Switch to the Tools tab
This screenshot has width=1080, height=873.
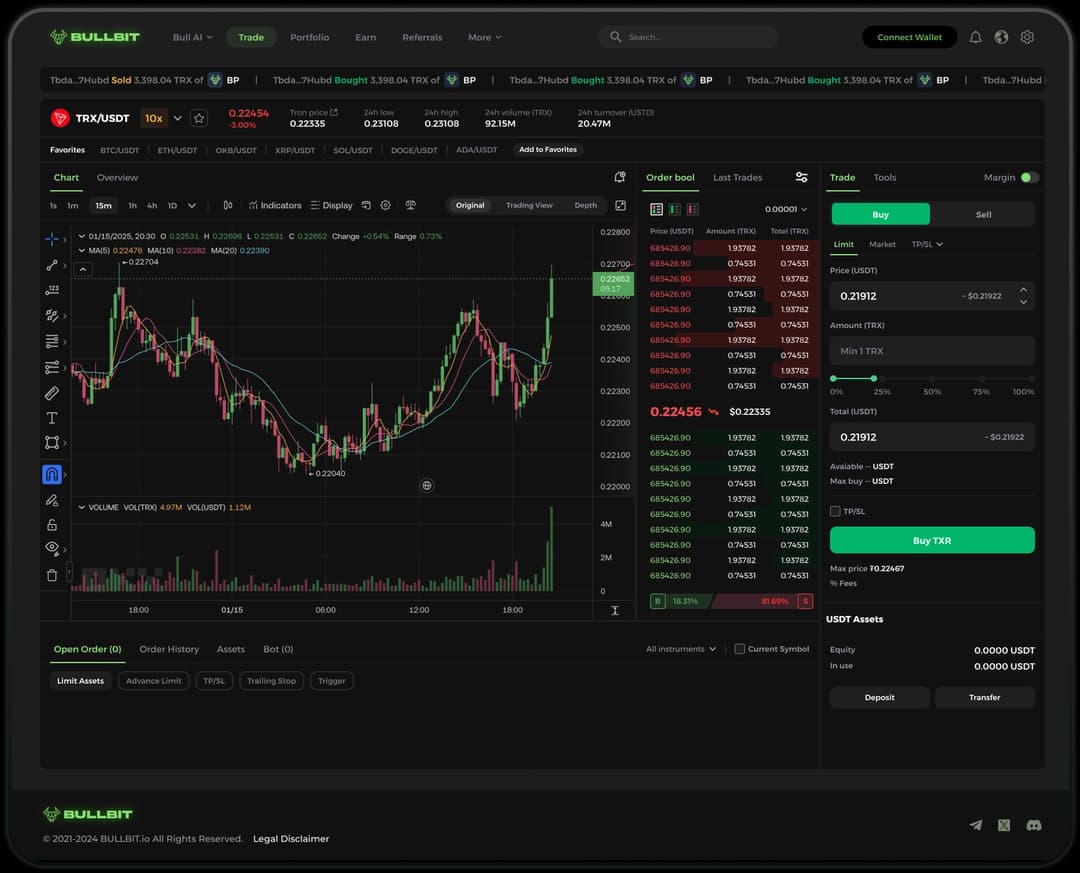884,178
